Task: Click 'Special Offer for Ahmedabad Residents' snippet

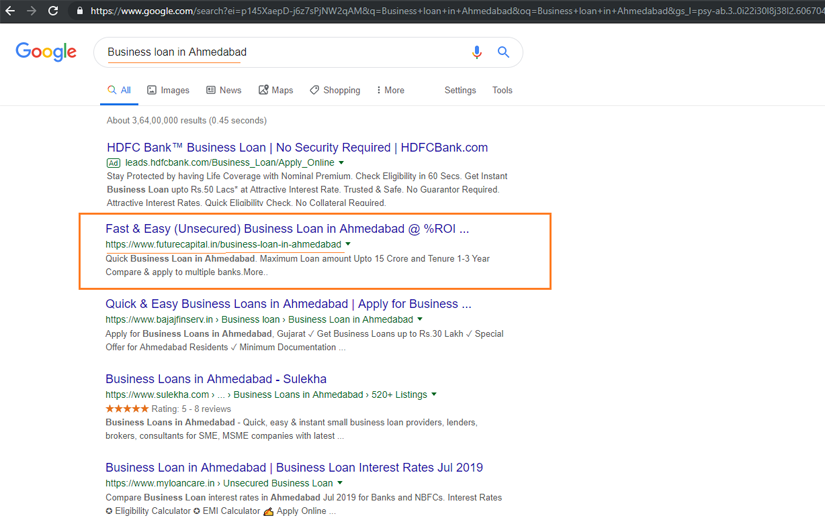Action: (x=304, y=340)
